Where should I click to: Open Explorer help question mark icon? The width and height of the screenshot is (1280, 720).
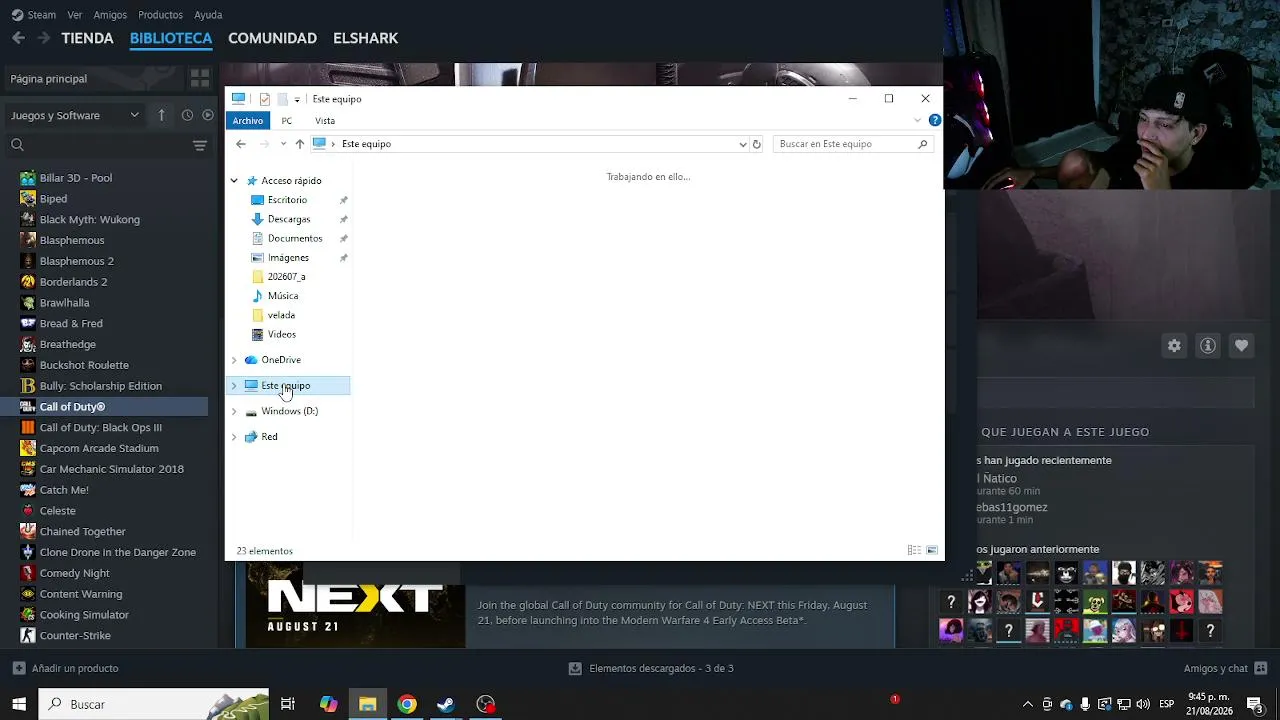[x=935, y=121]
